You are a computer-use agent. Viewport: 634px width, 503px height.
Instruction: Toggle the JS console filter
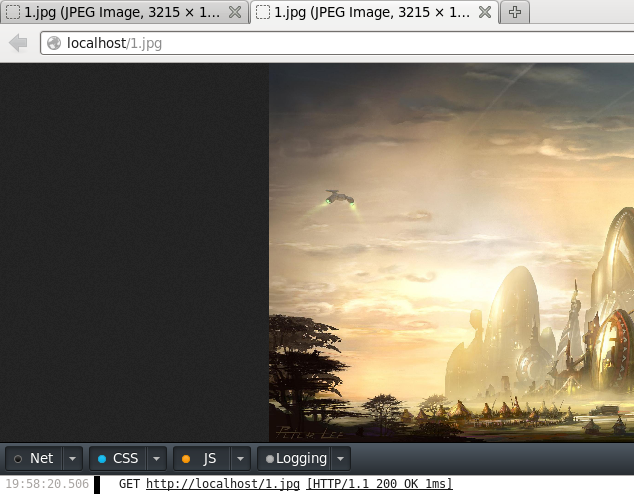(202, 459)
